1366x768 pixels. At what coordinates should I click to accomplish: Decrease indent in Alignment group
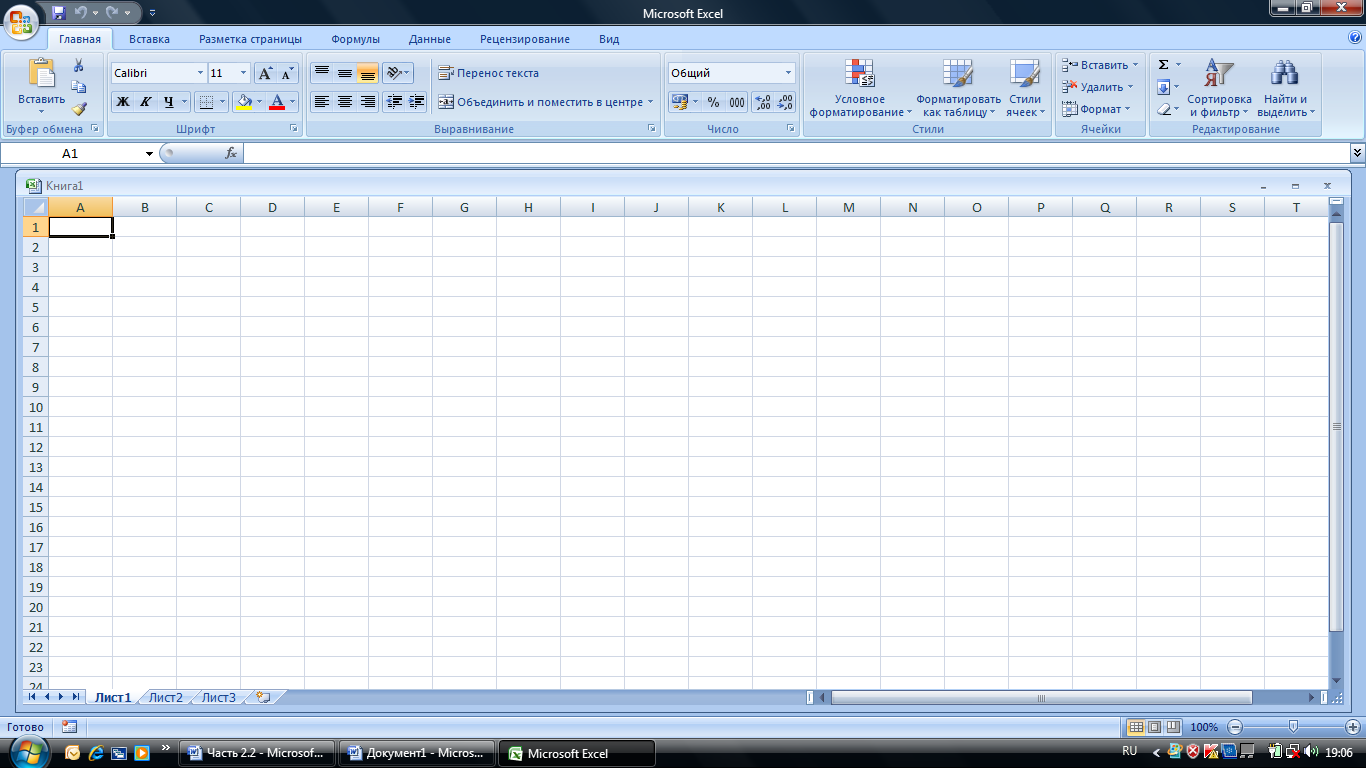pyautogui.click(x=394, y=102)
